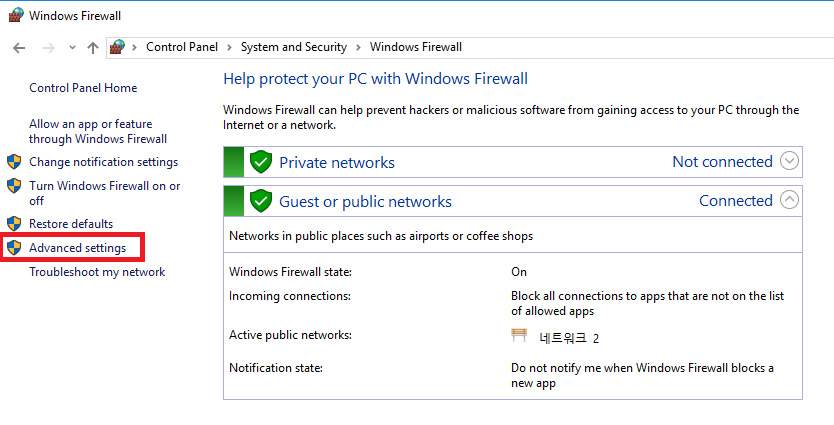Click the Windows Firewall breadcrumb segment
The image size is (834, 425).
pyautogui.click(x=415, y=47)
